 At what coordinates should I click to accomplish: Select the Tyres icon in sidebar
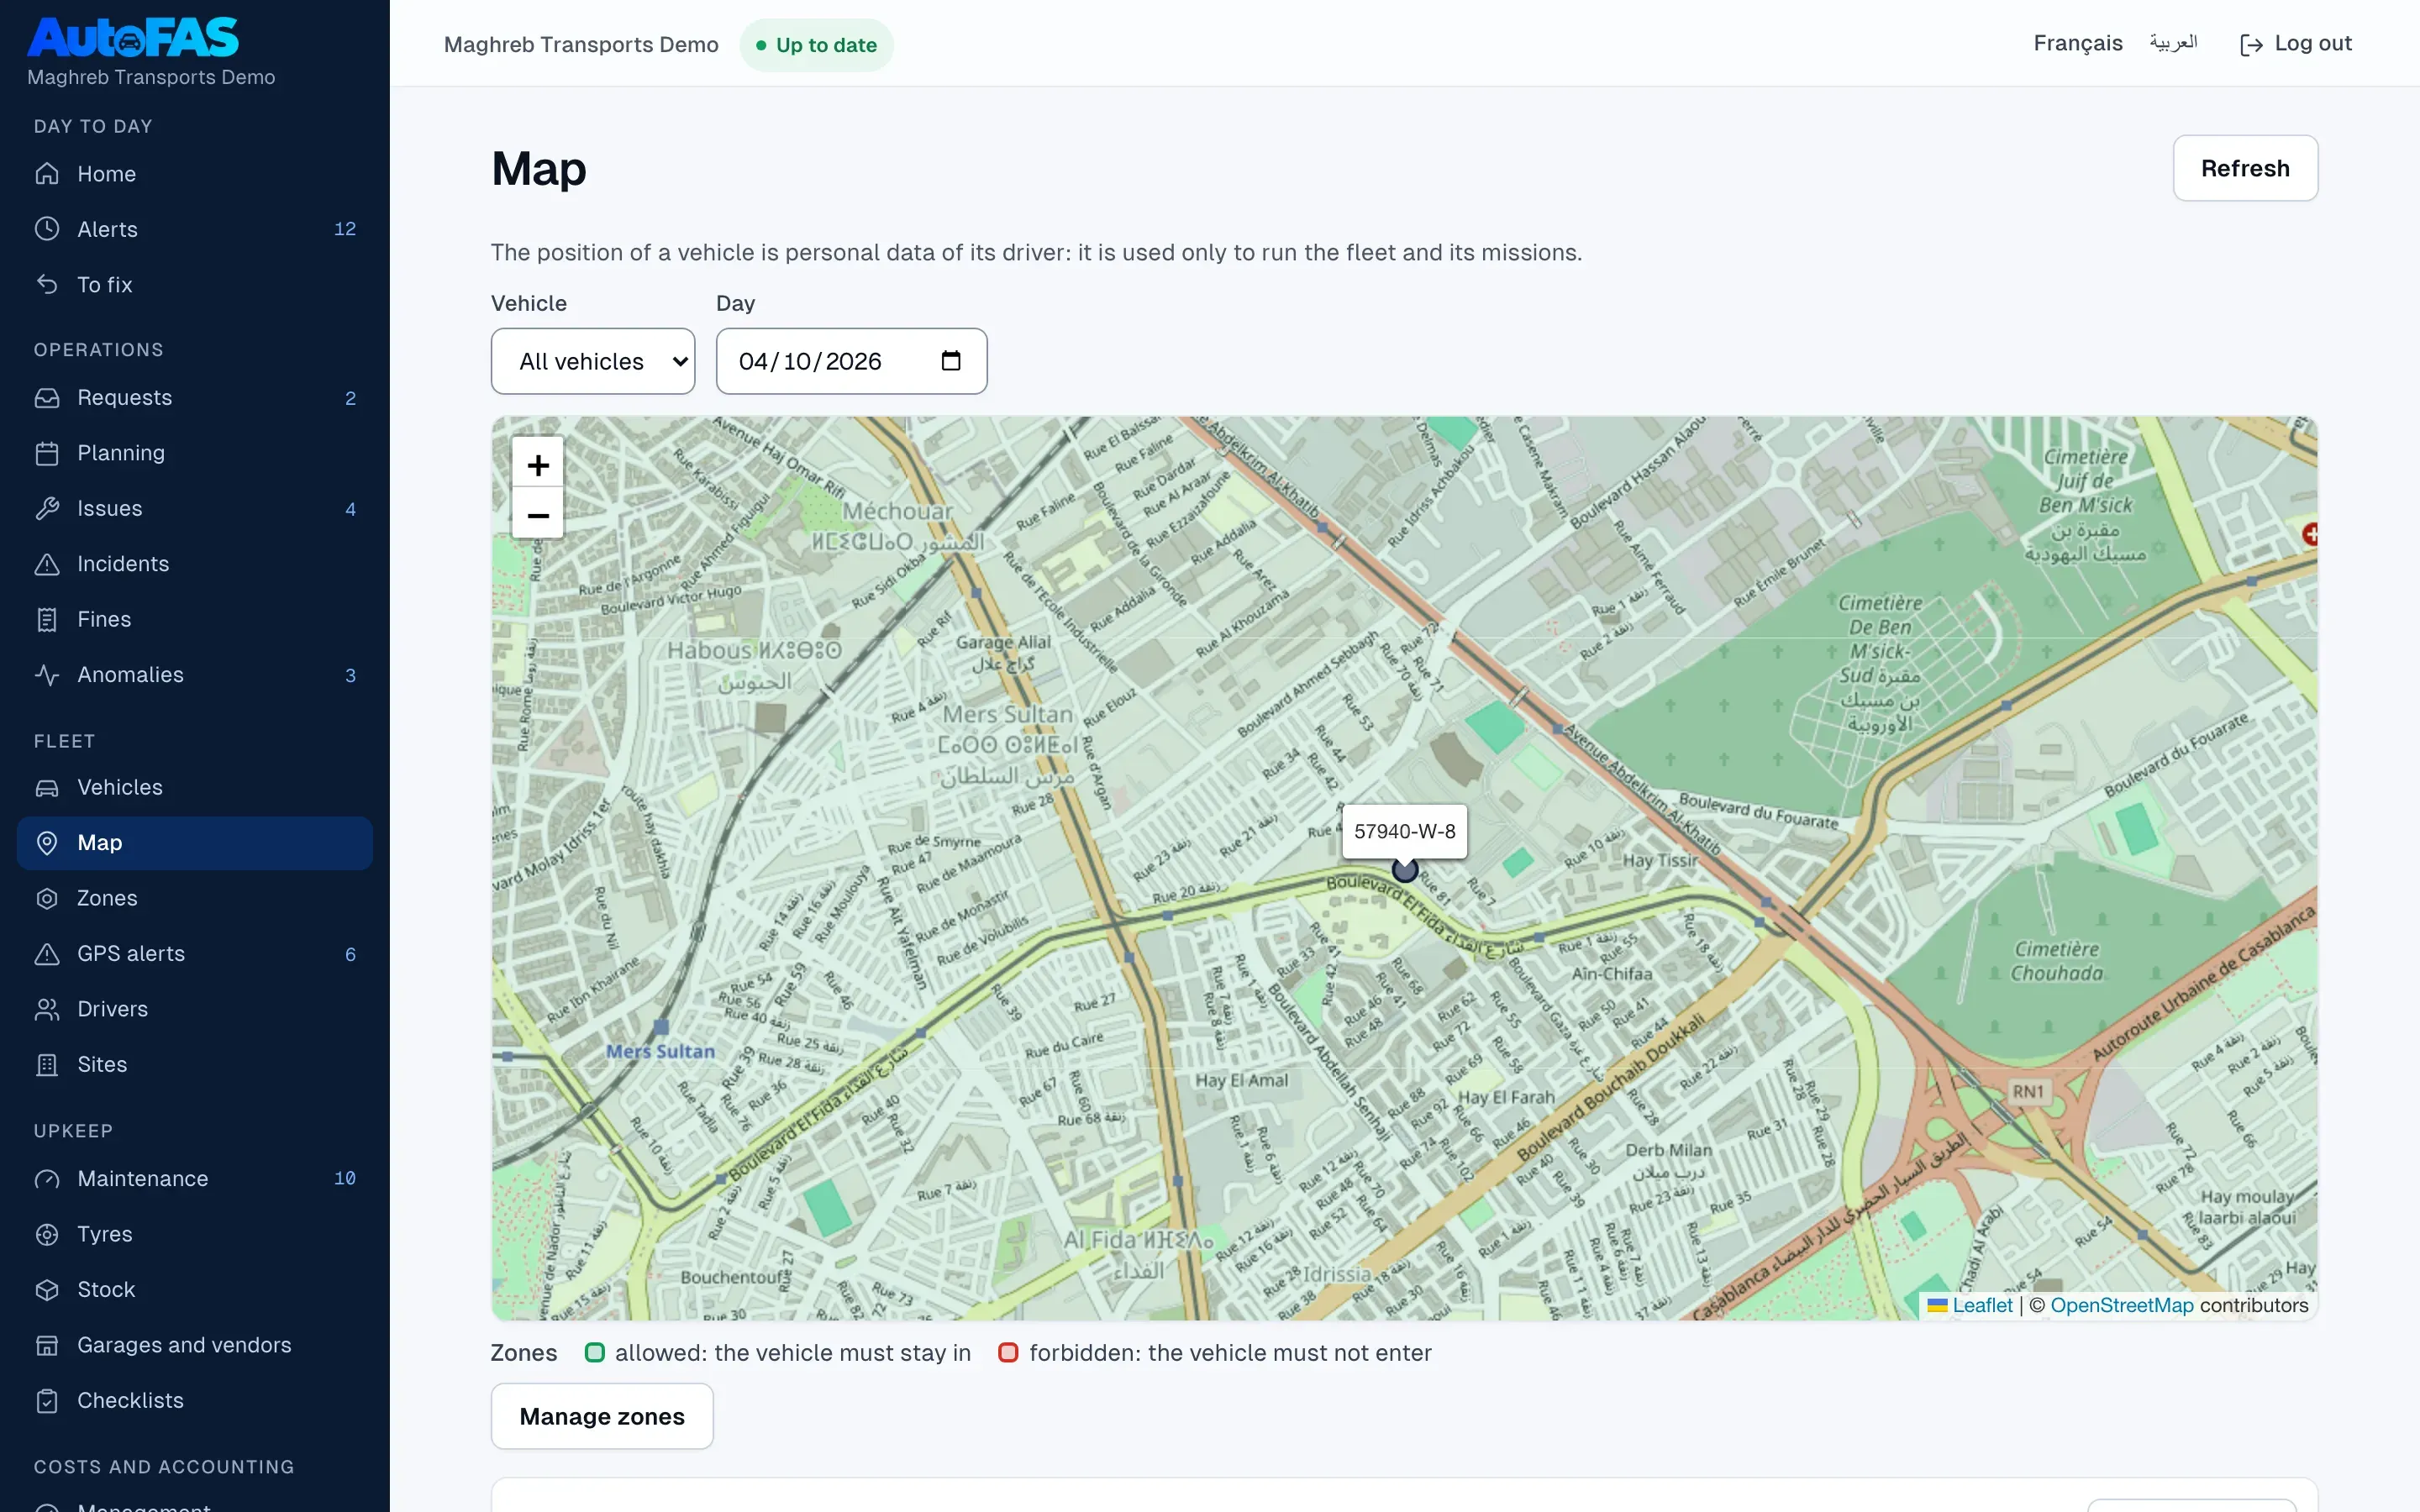coord(47,1234)
